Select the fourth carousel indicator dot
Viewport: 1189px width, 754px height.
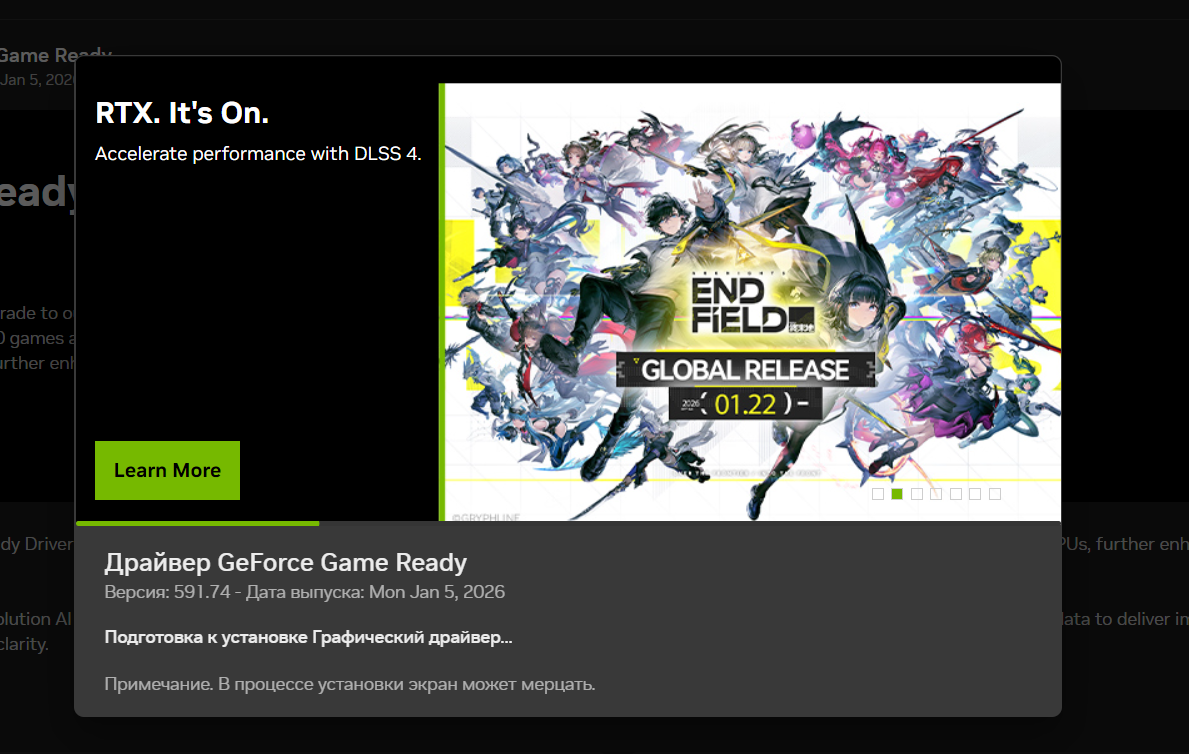click(x=936, y=494)
